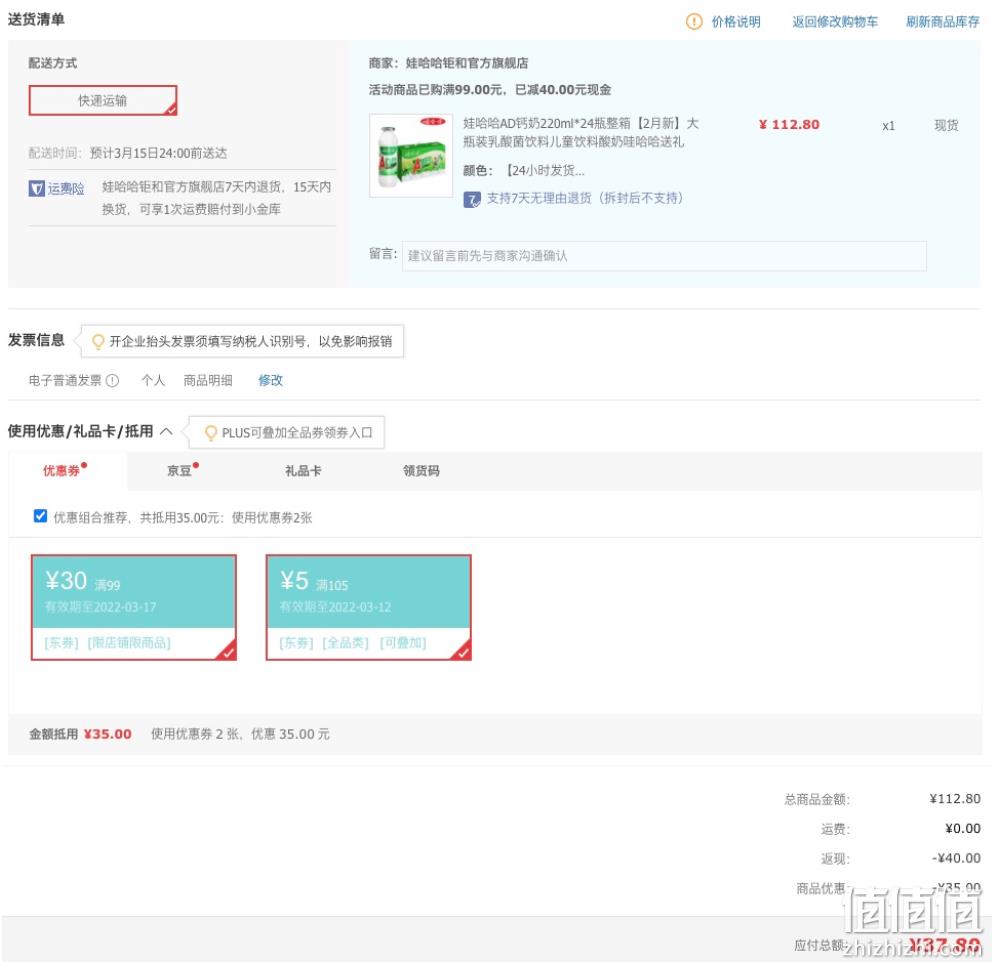
Task: Click the 商品明细 invoice content text
Action: [208, 380]
